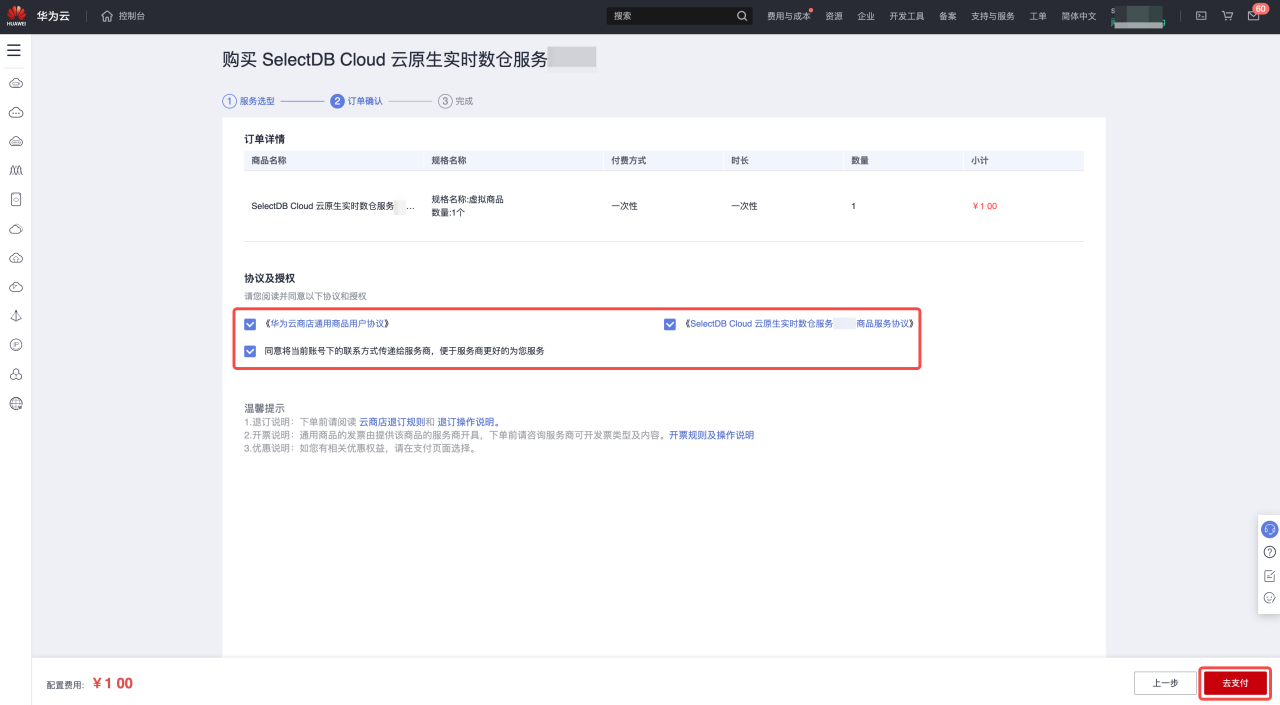1280x705 pixels.
Task: Select step 3 完成
Action: [x=455, y=101]
